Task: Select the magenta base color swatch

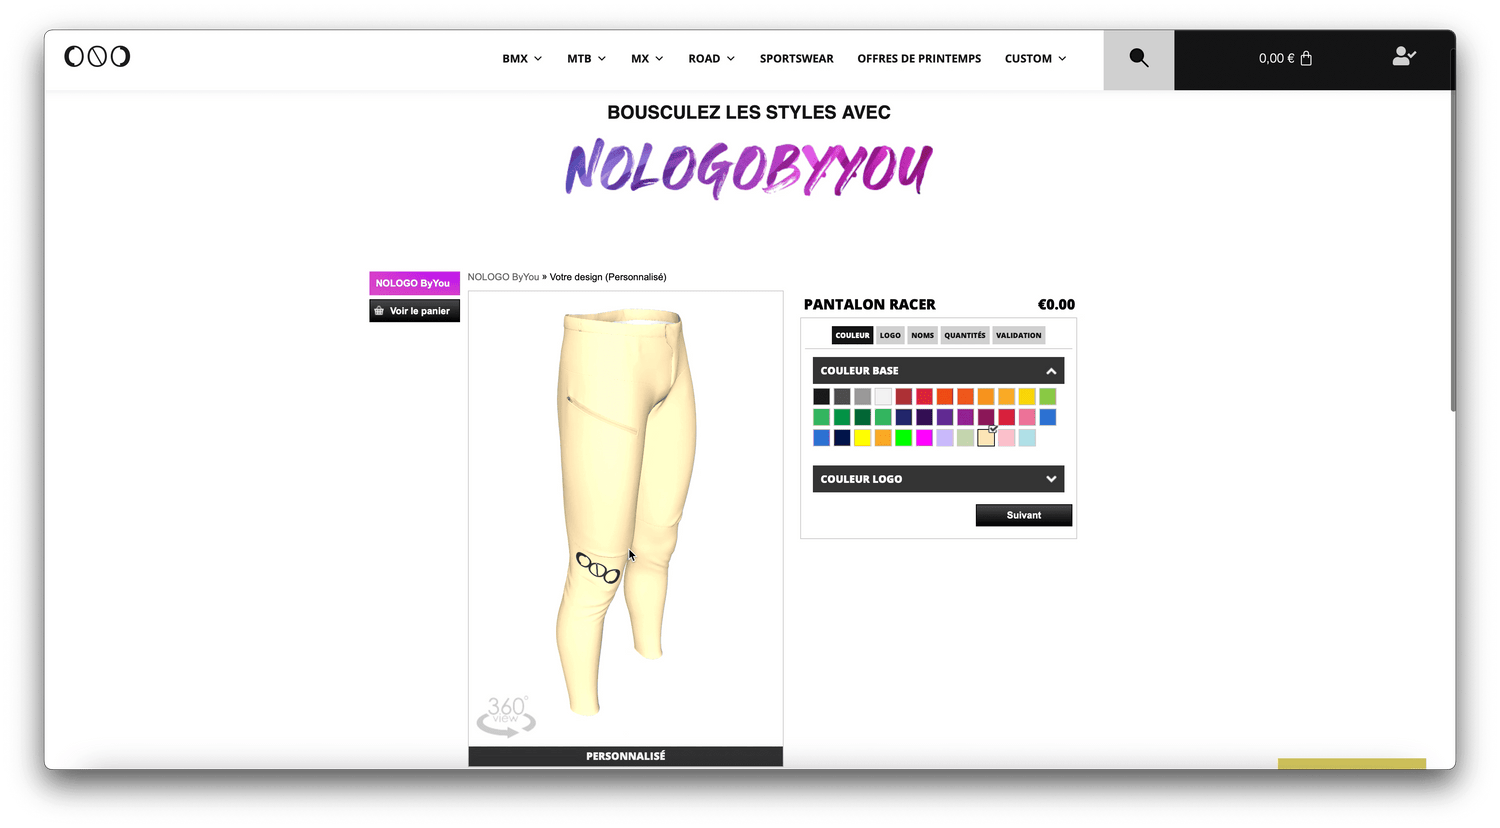Action: 924,438
